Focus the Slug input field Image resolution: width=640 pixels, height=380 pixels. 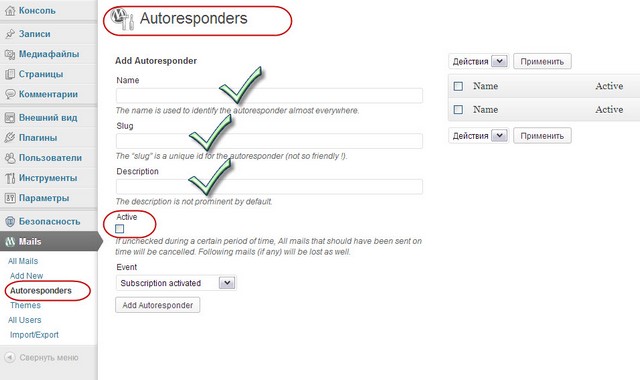[269, 141]
